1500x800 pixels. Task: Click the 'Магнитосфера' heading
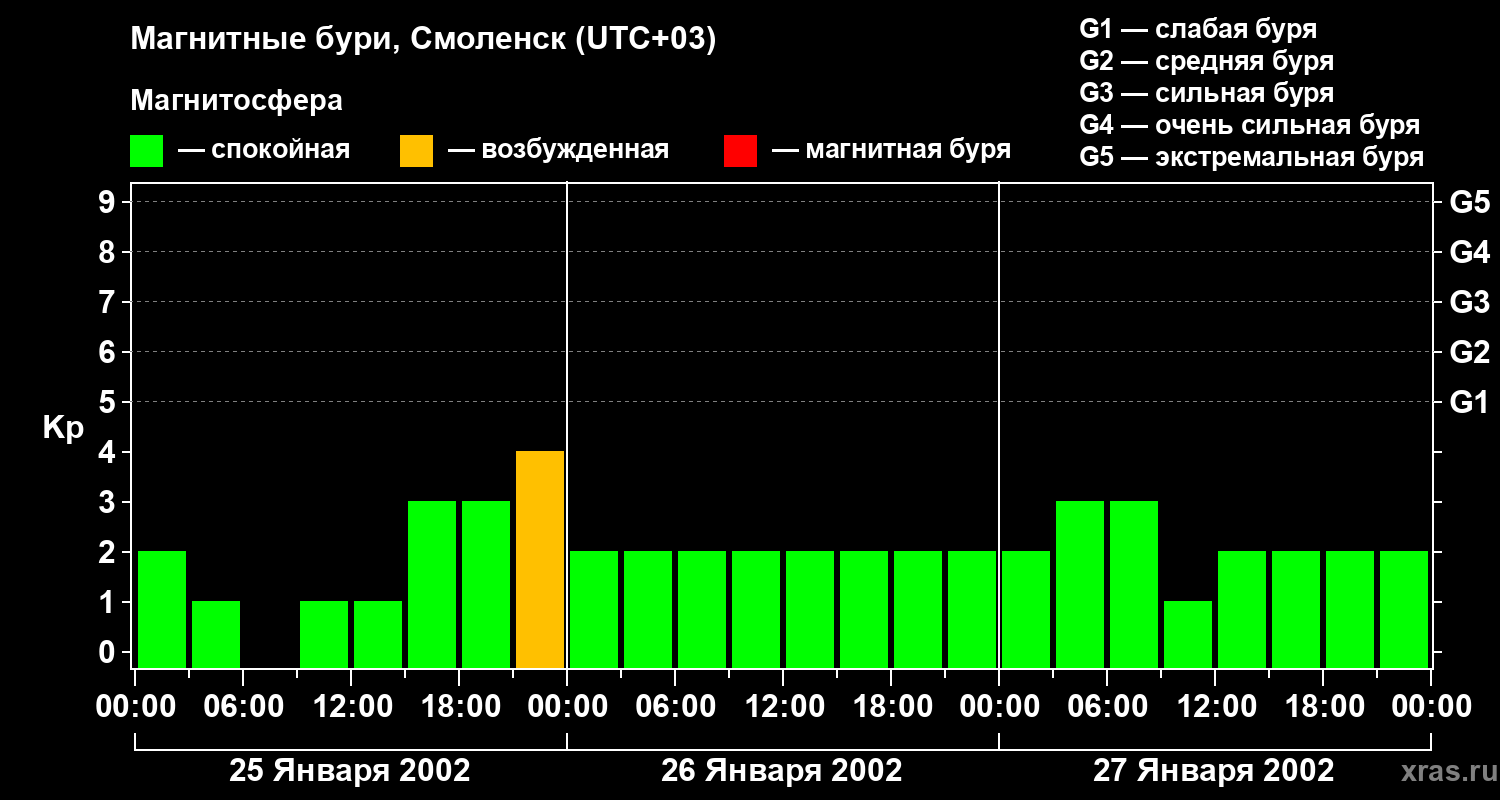[236, 101]
